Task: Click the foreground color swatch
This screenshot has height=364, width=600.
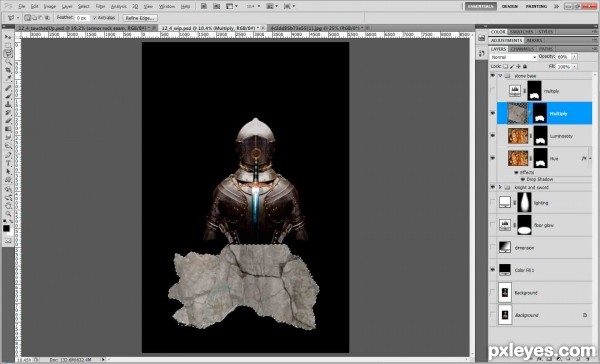Action: click(7, 229)
